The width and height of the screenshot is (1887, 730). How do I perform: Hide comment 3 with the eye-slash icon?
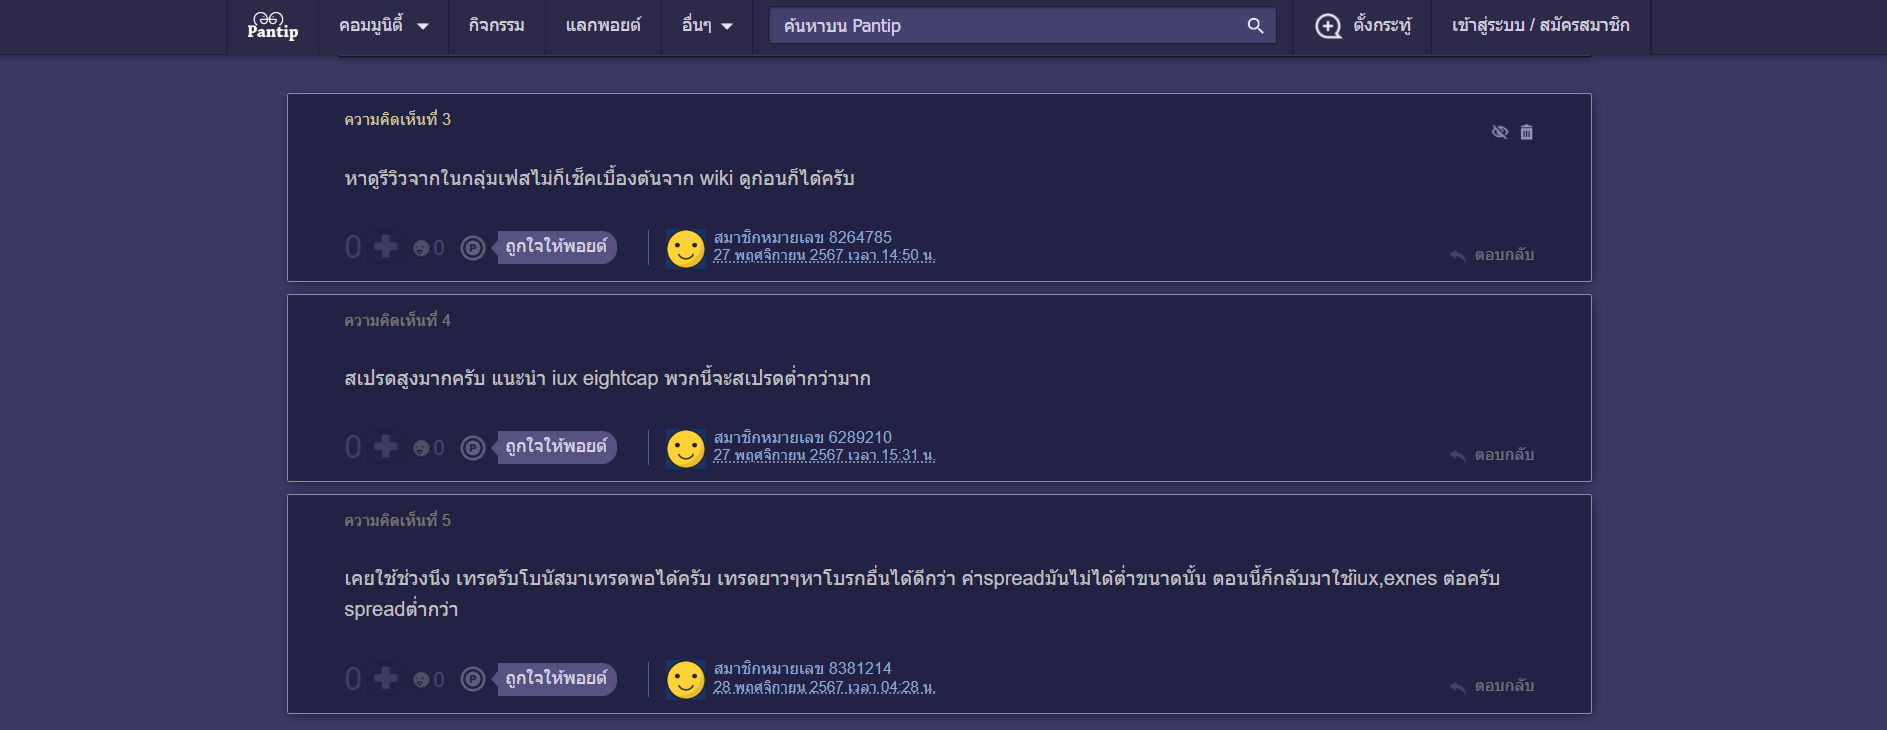click(x=1499, y=132)
